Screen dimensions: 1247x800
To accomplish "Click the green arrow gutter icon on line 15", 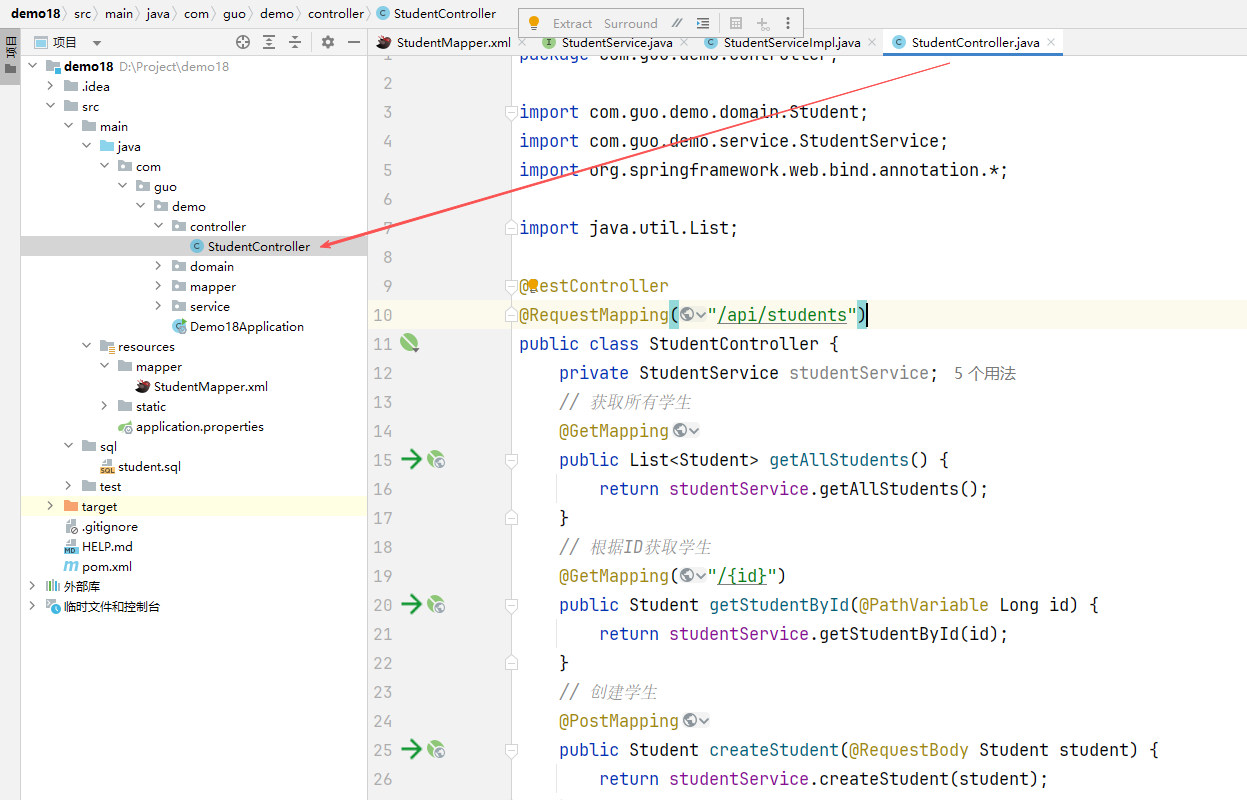I will tap(411, 460).
